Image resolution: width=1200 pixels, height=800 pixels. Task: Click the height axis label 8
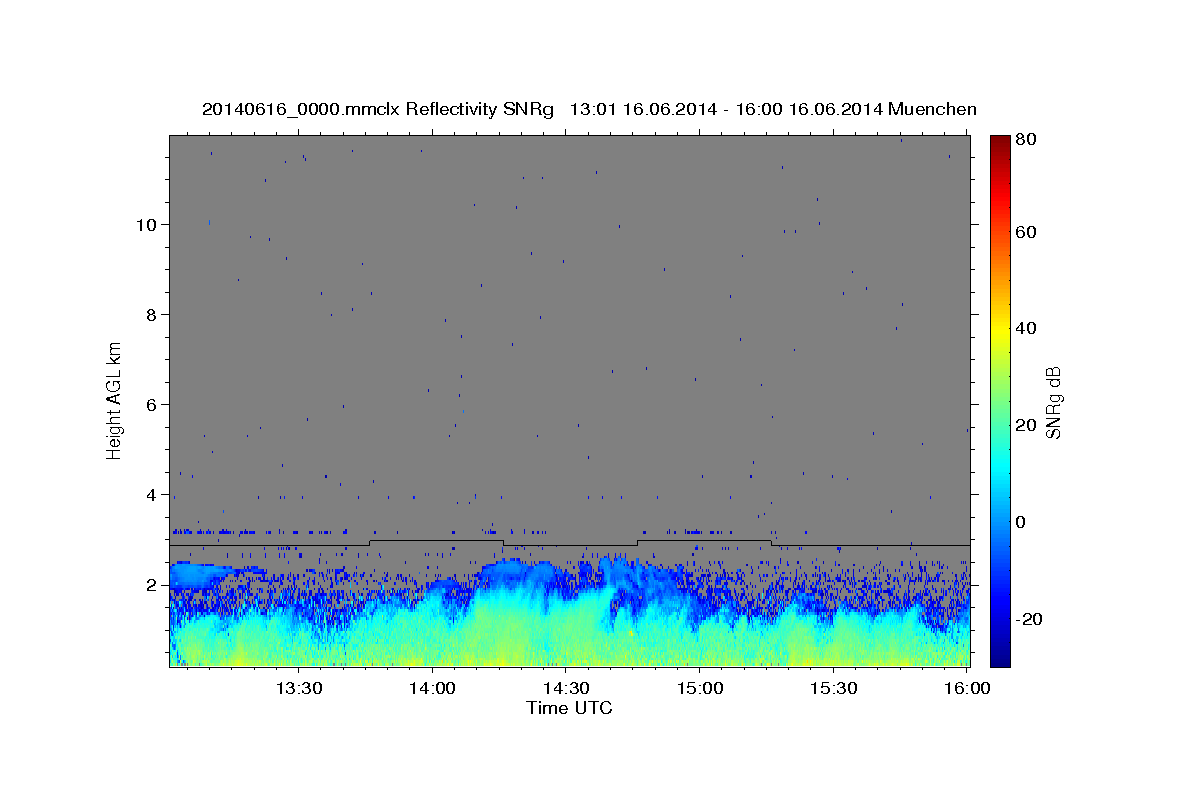[x=152, y=314]
